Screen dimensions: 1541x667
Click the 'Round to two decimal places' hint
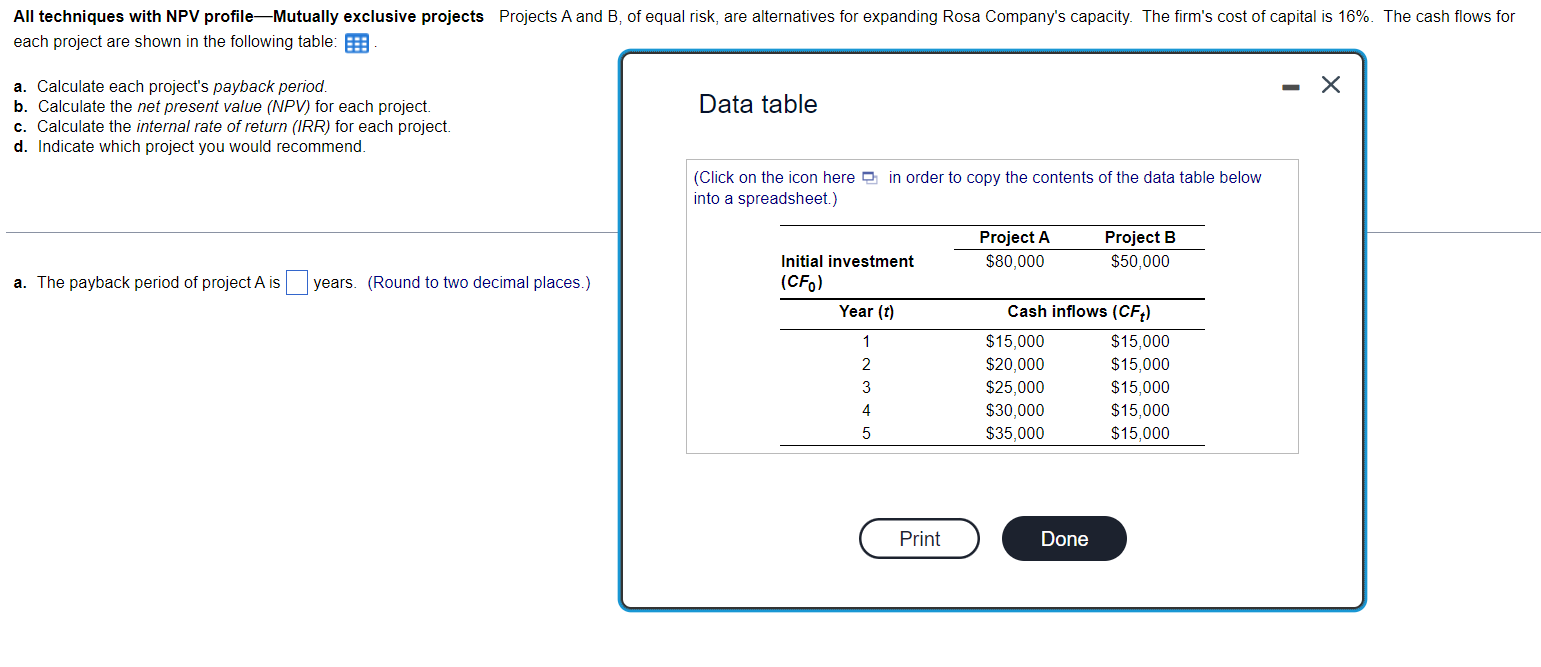479,283
